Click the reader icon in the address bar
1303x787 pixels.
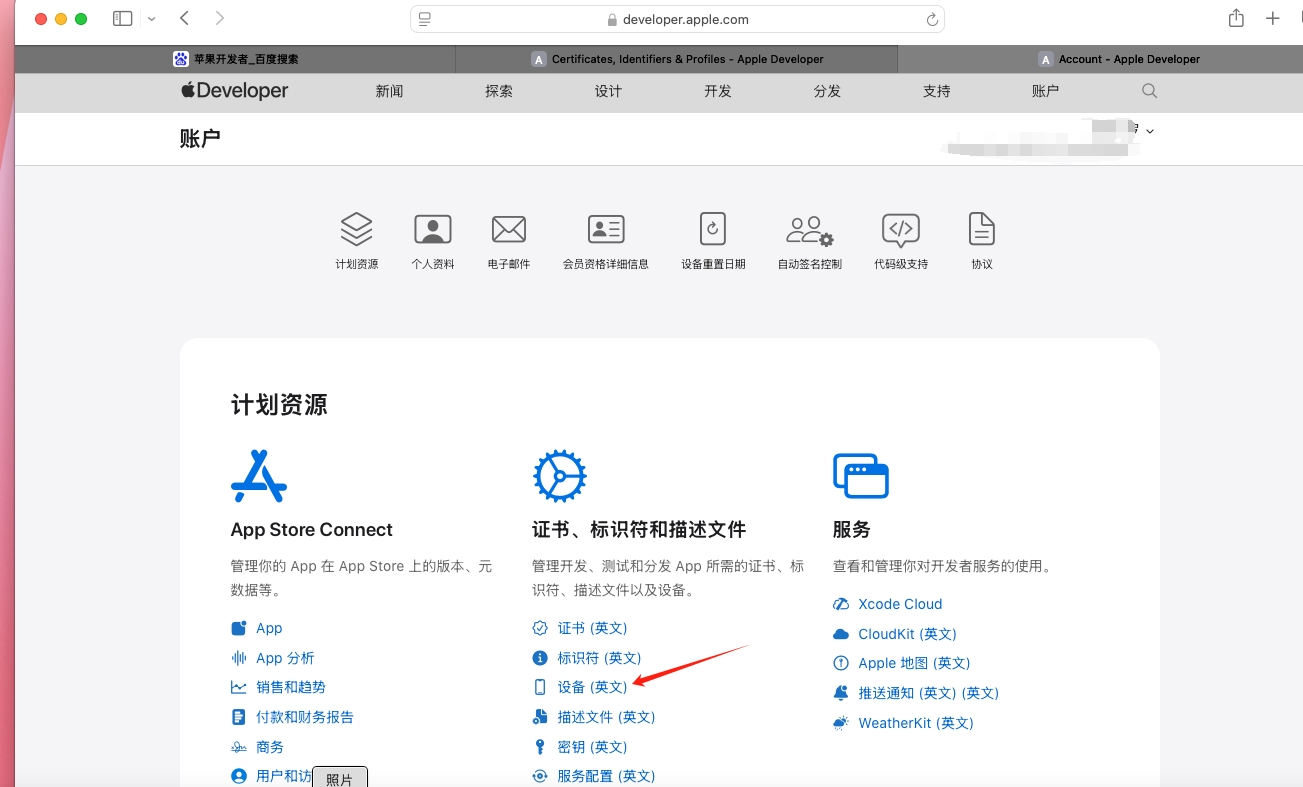coord(425,19)
